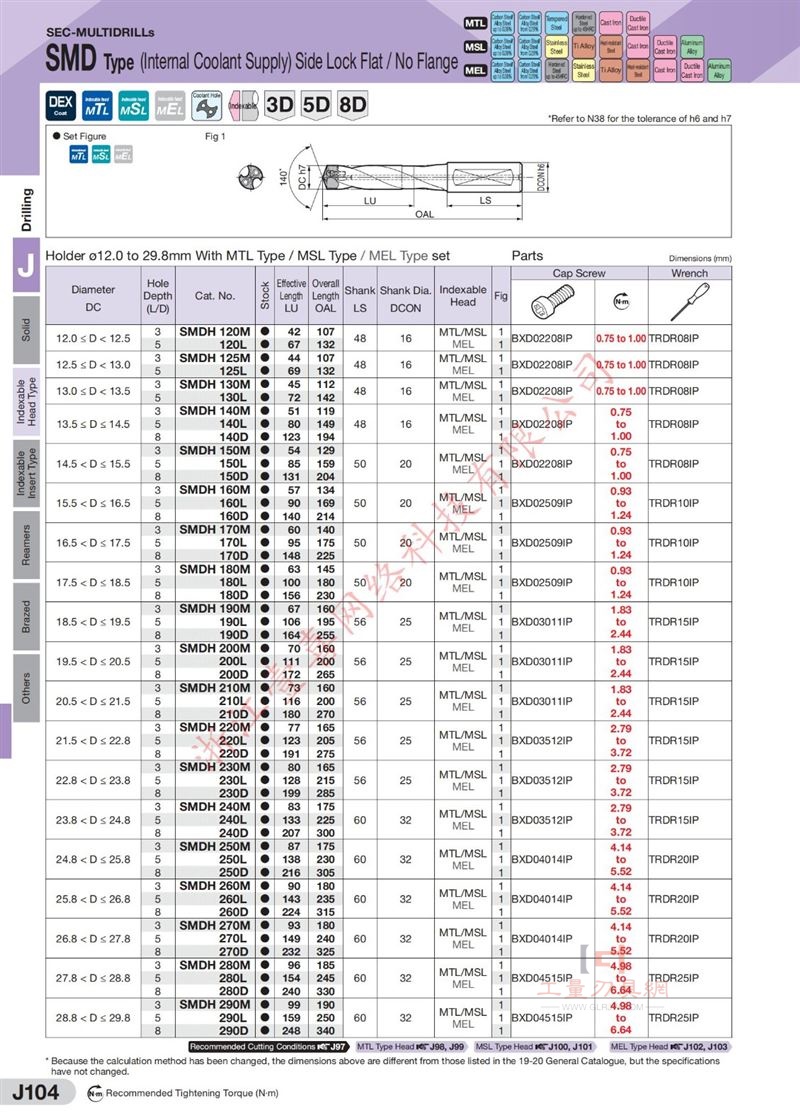Open the Brazed side tab
800x1120 pixels.
(26, 617)
